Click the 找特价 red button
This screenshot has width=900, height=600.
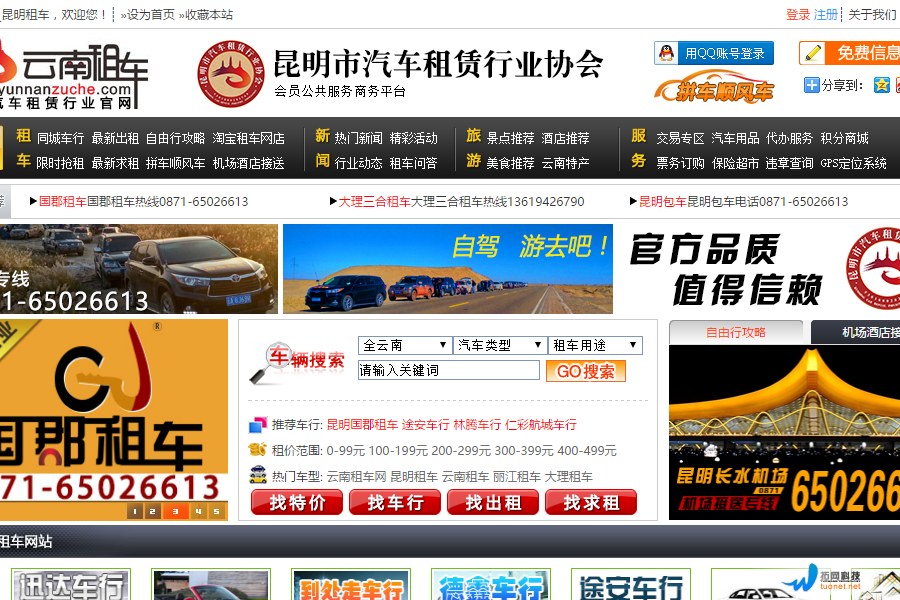[297, 502]
